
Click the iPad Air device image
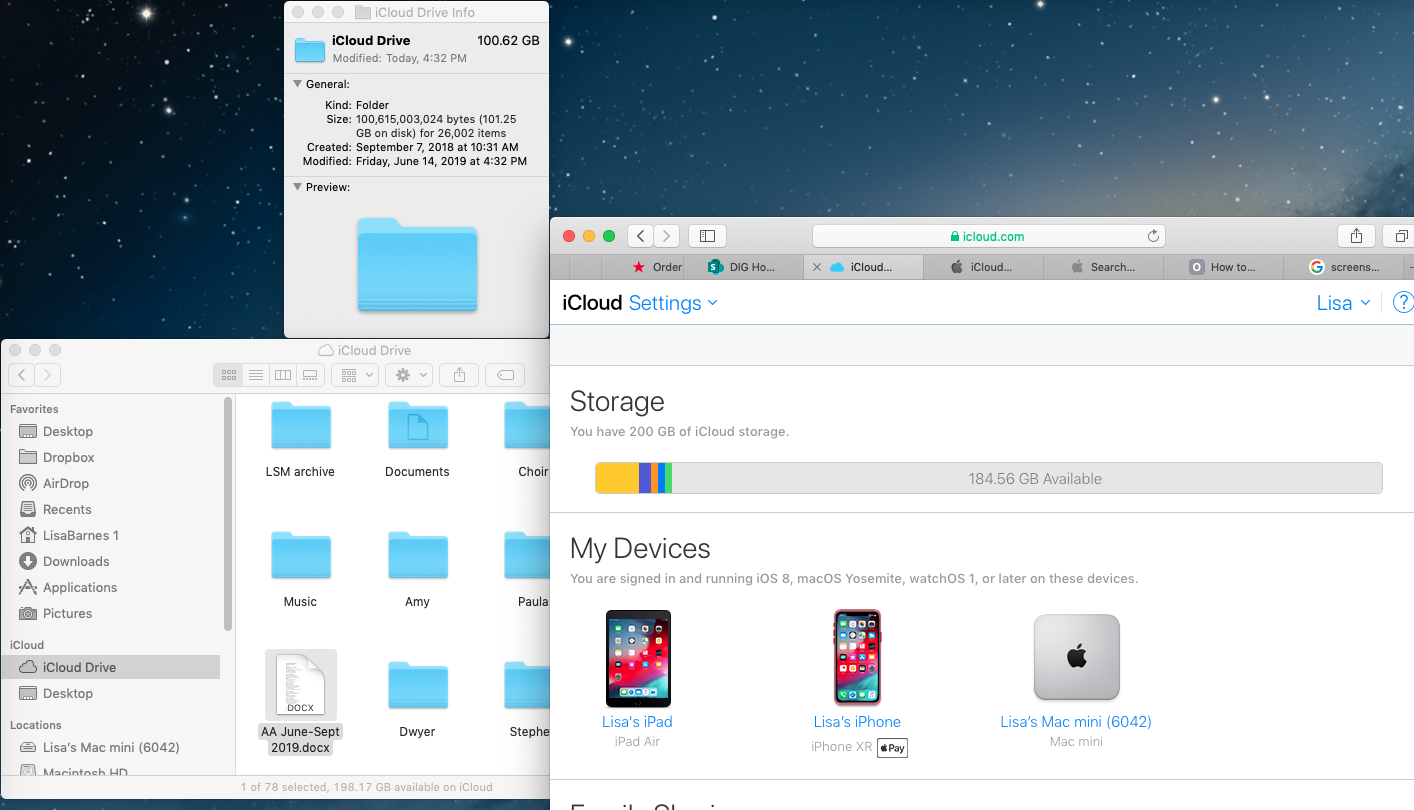(x=638, y=659)
